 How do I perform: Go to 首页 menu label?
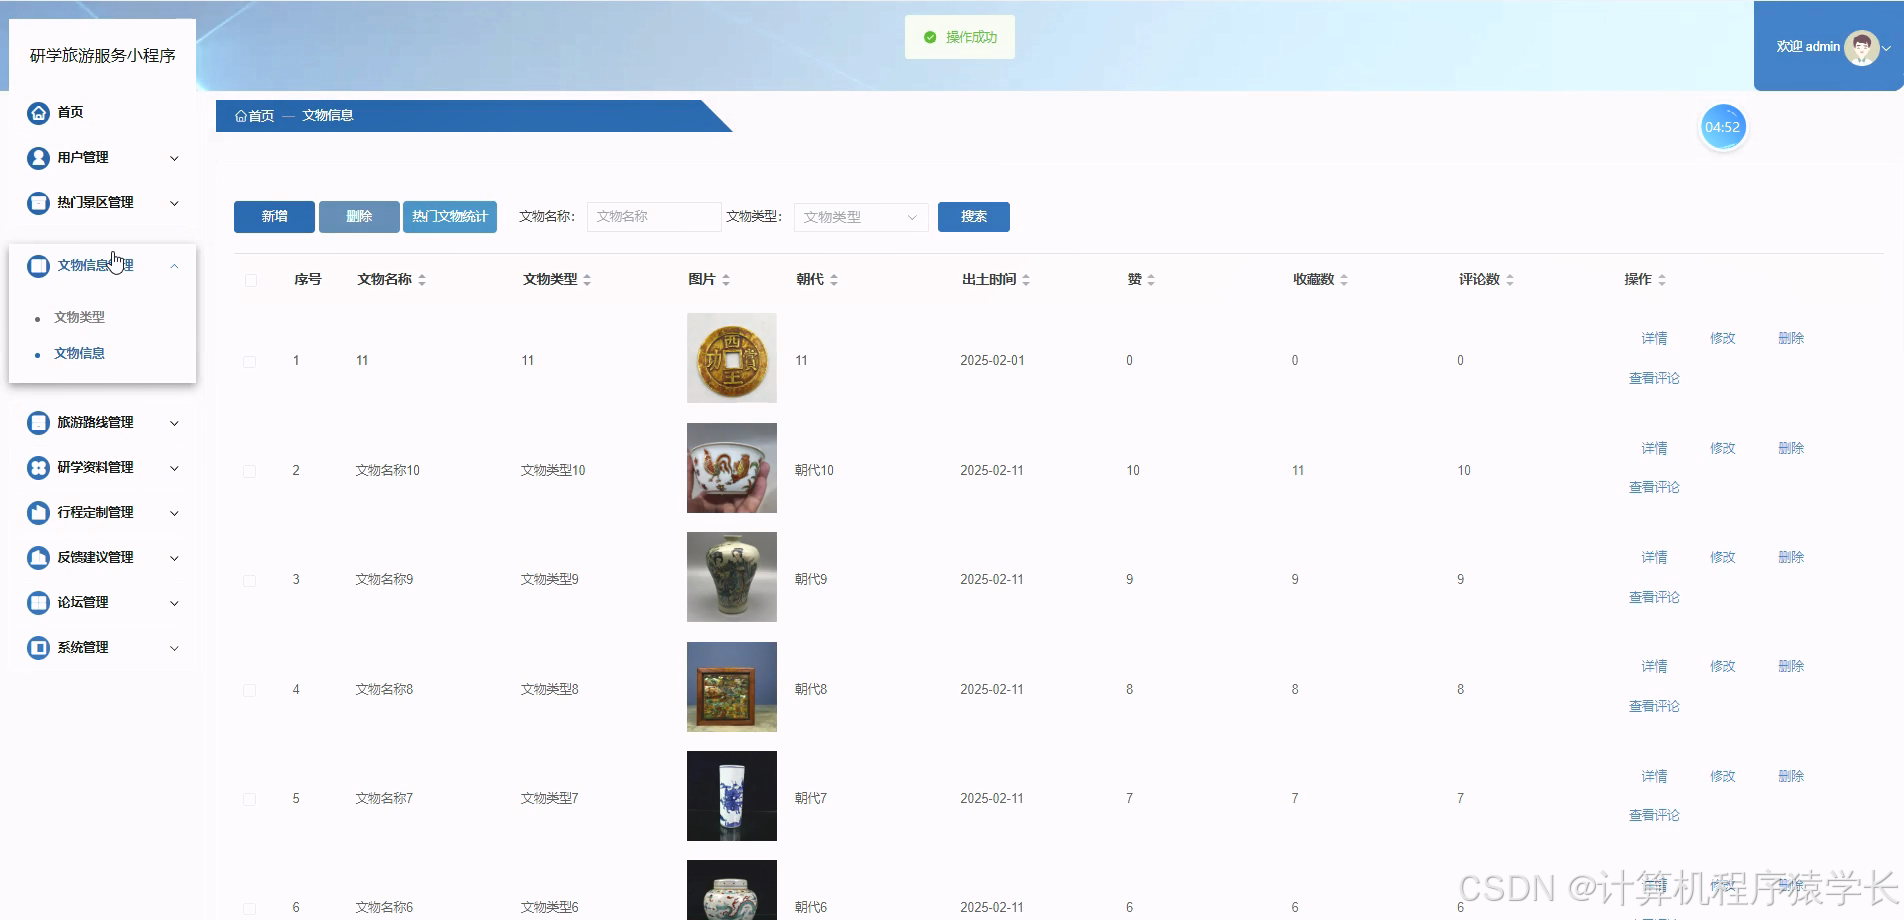tap(70, 113)
